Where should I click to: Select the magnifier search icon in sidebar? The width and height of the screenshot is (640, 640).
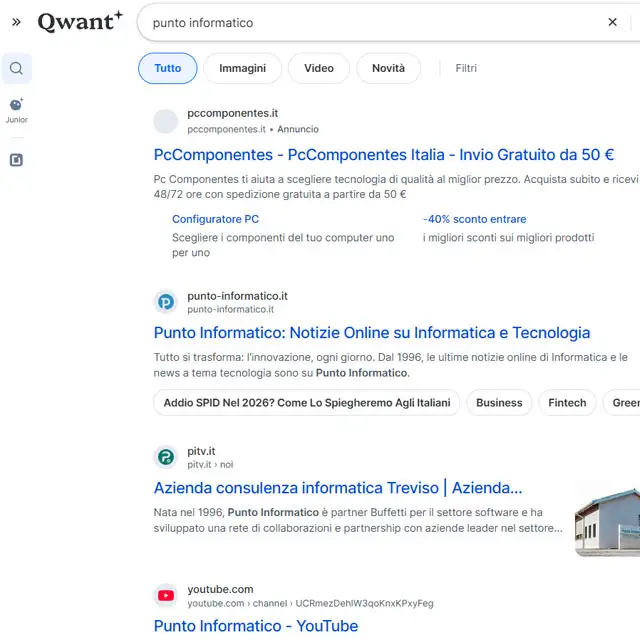coord(16,68)
